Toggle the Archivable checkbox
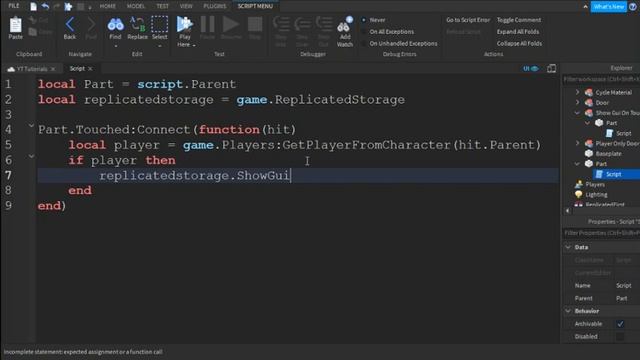This screenshot has width=640, height=360. (x=620, y=324)
